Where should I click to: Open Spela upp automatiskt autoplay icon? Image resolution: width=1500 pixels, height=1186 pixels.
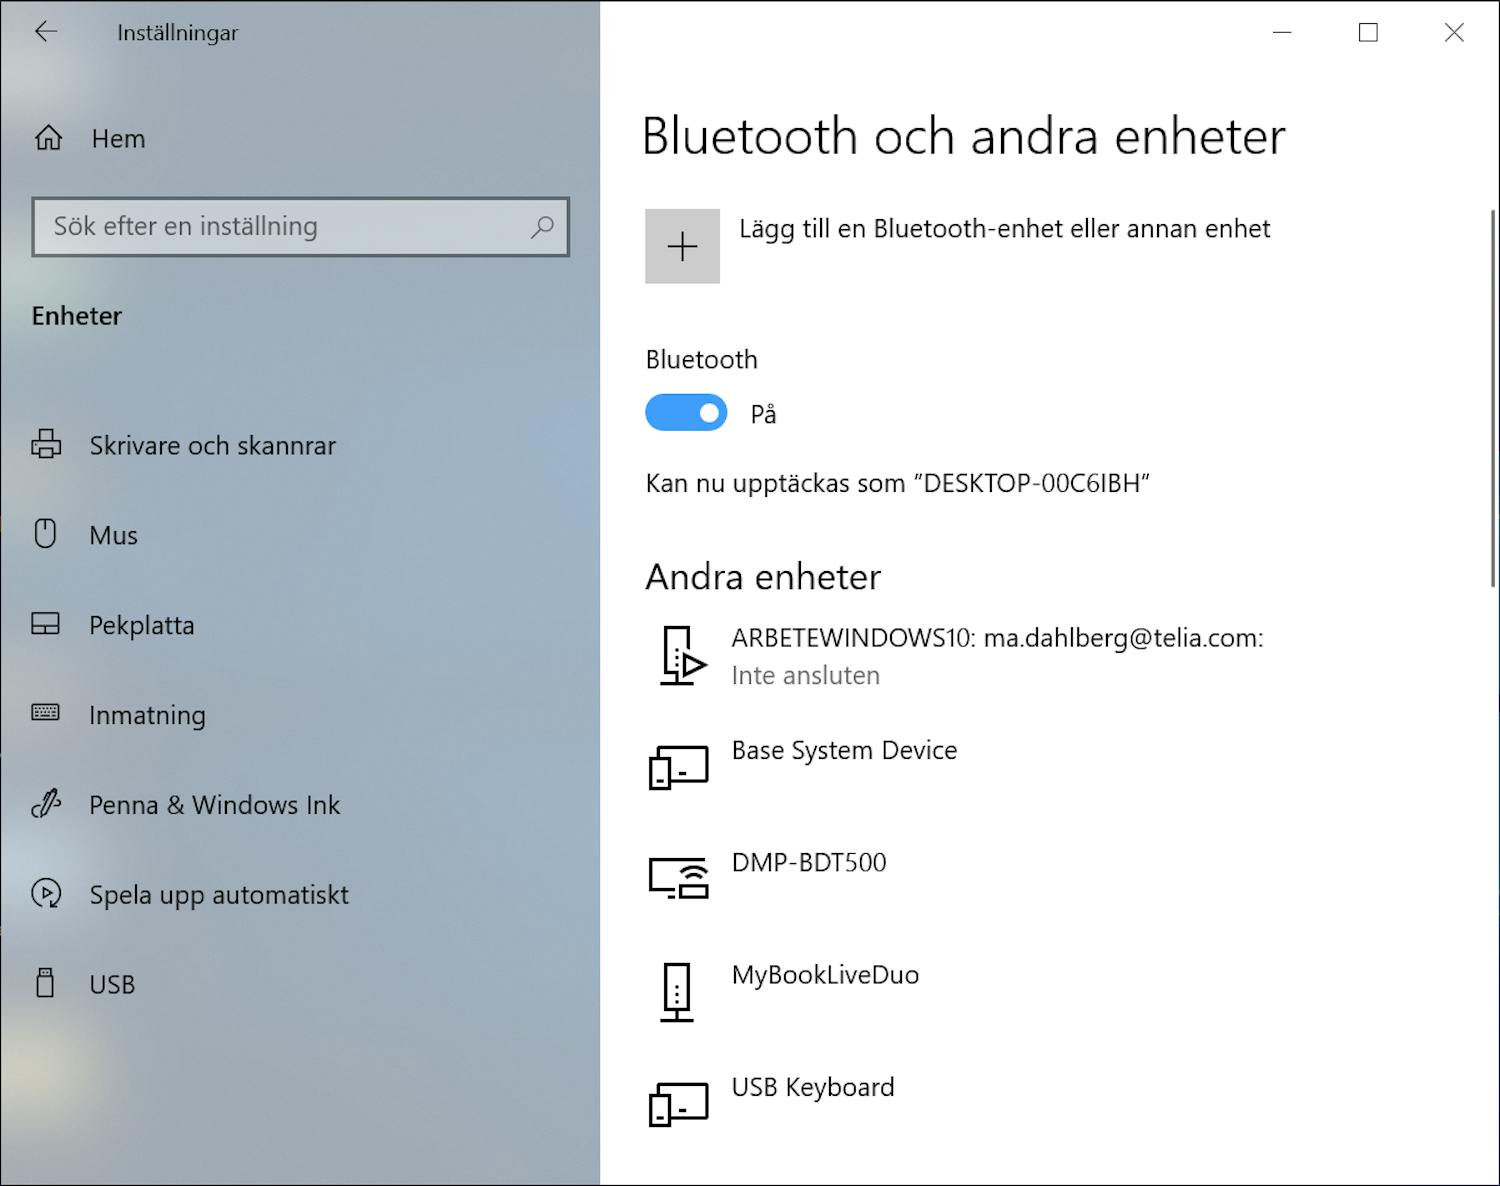[45, 894]
